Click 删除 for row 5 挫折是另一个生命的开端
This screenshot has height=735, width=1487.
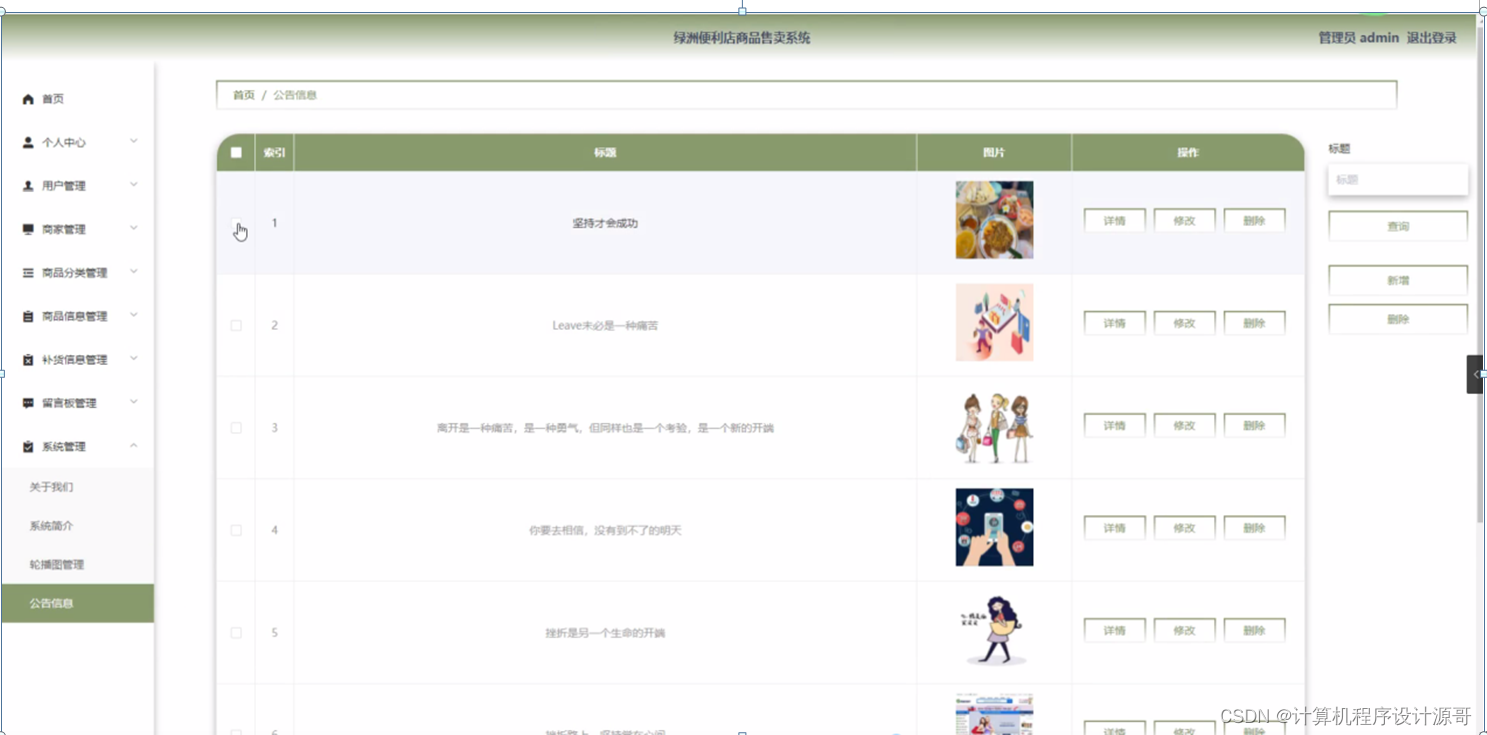pos(1255,631)
